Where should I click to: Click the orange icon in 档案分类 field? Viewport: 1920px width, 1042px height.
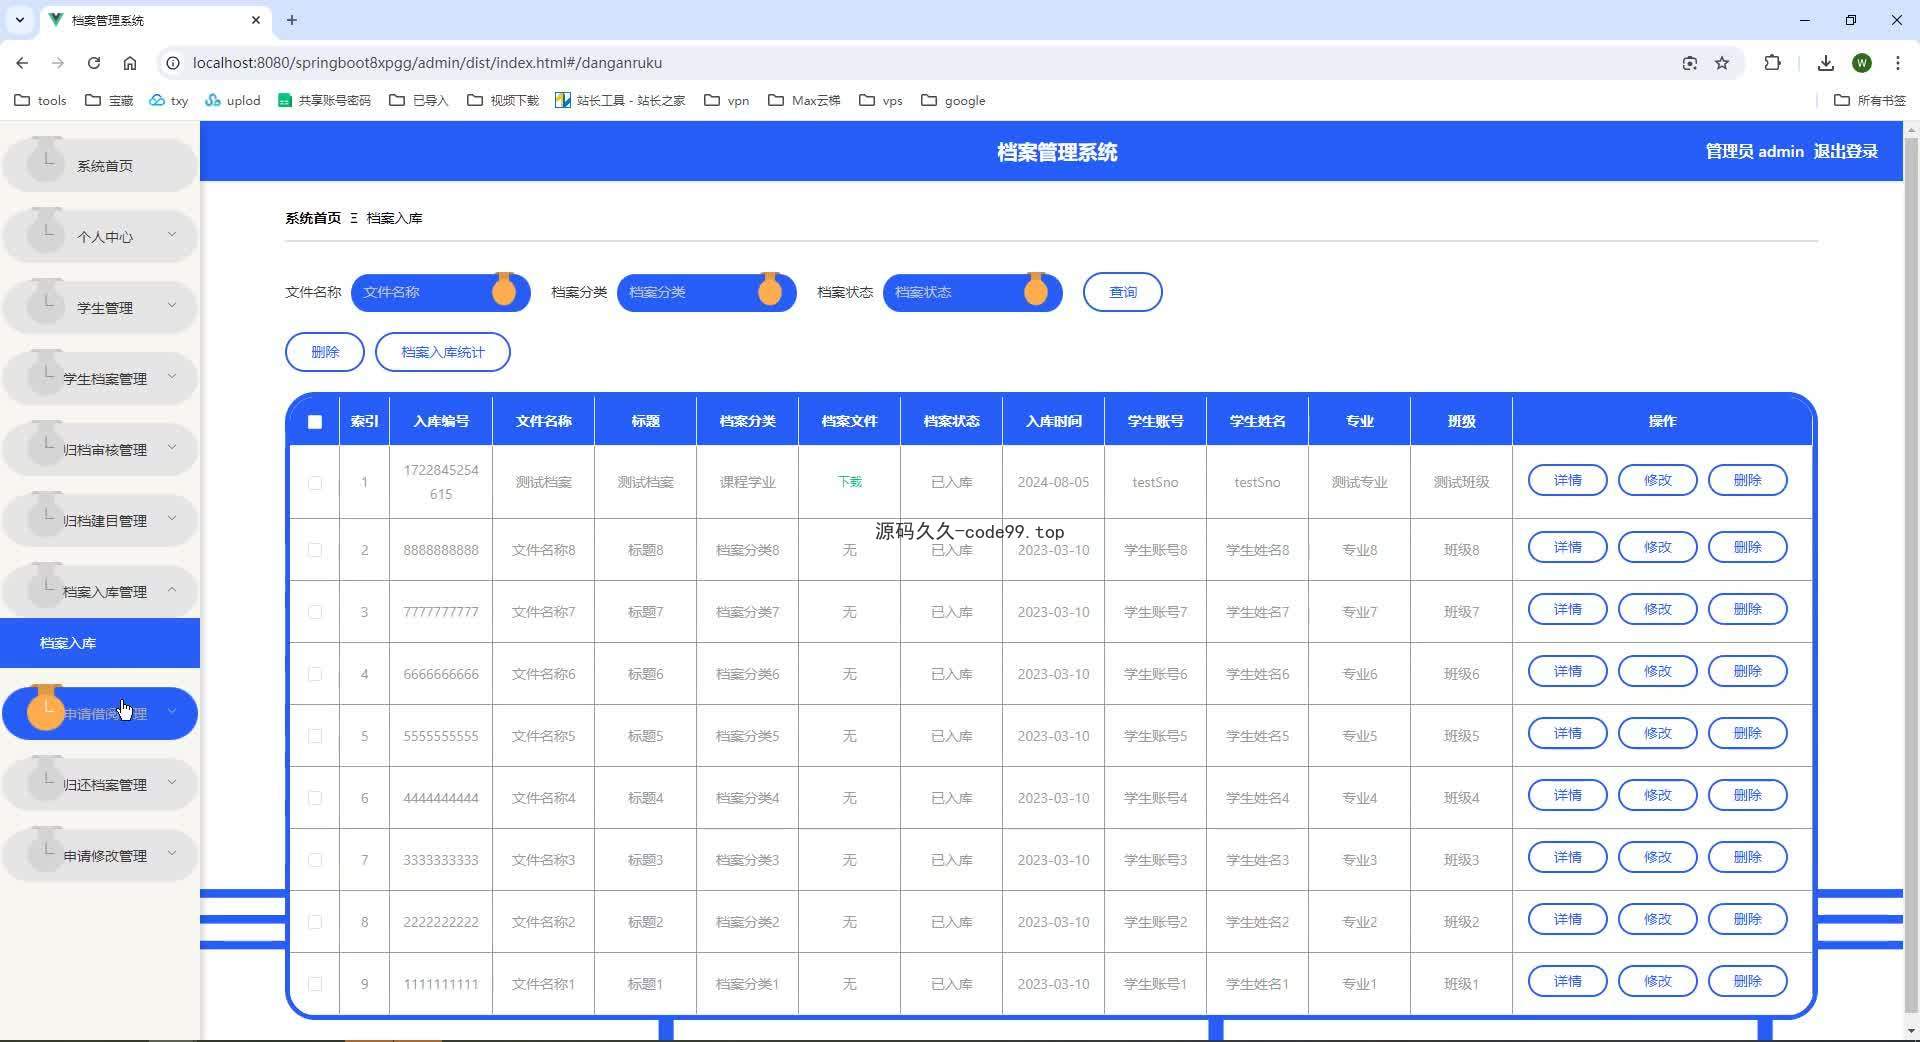point(770,289)
